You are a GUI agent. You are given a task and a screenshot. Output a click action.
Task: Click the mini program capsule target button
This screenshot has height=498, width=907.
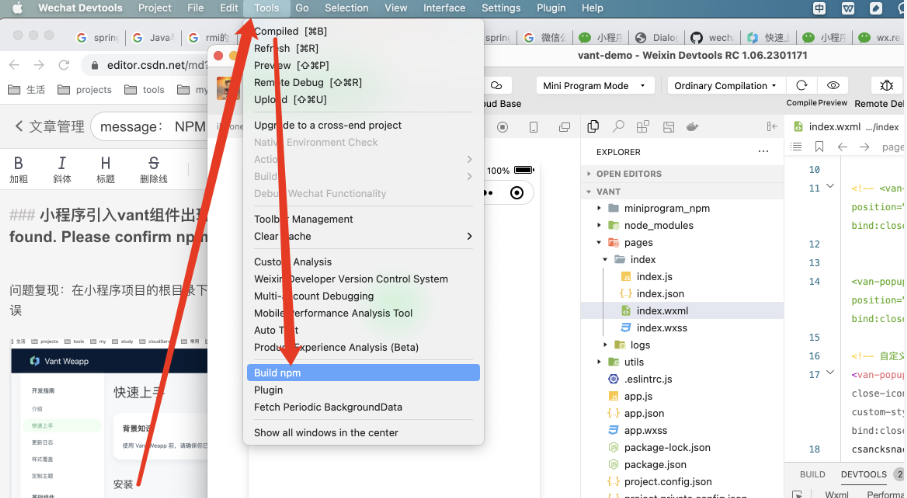pyautogui.click(x=517, y=193)
